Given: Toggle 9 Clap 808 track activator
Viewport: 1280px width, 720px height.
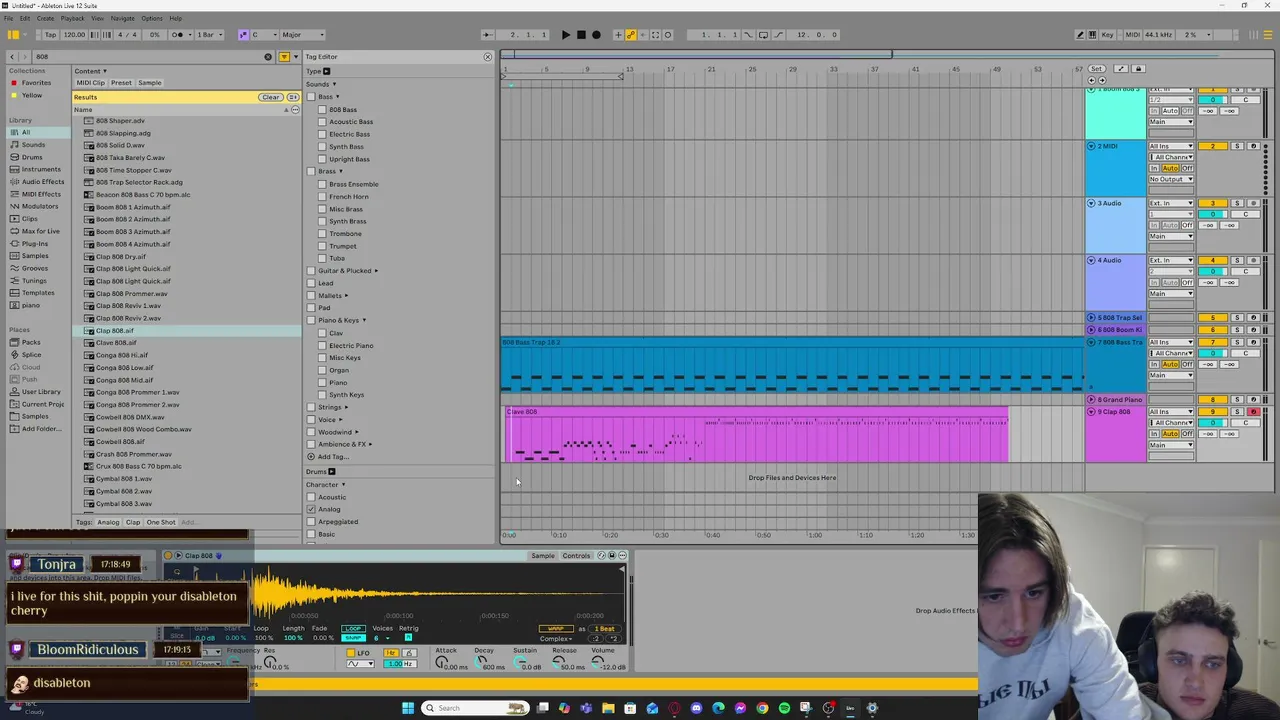Looking at the screenshot, I should click(x=1213, y=412).
